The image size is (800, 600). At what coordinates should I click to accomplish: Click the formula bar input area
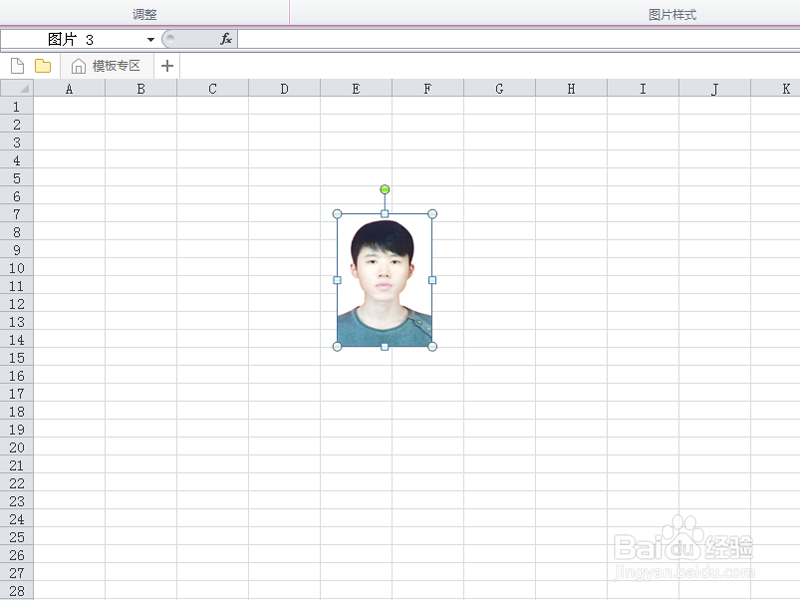point(518,39)
